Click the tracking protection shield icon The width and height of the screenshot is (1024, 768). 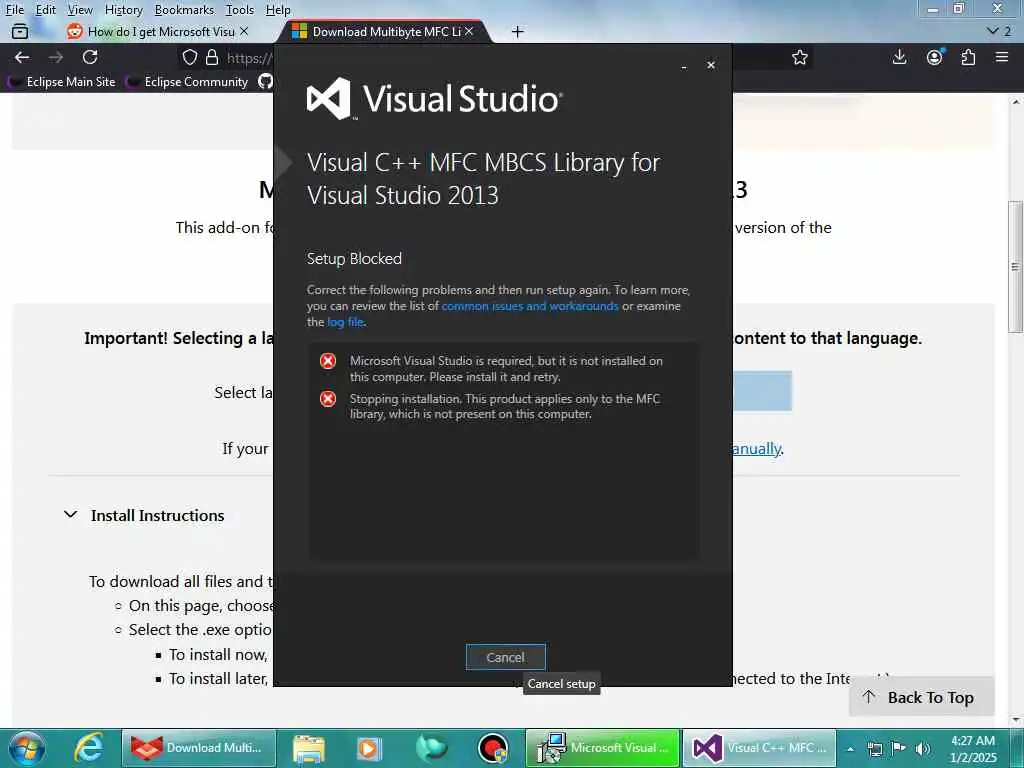190,57
